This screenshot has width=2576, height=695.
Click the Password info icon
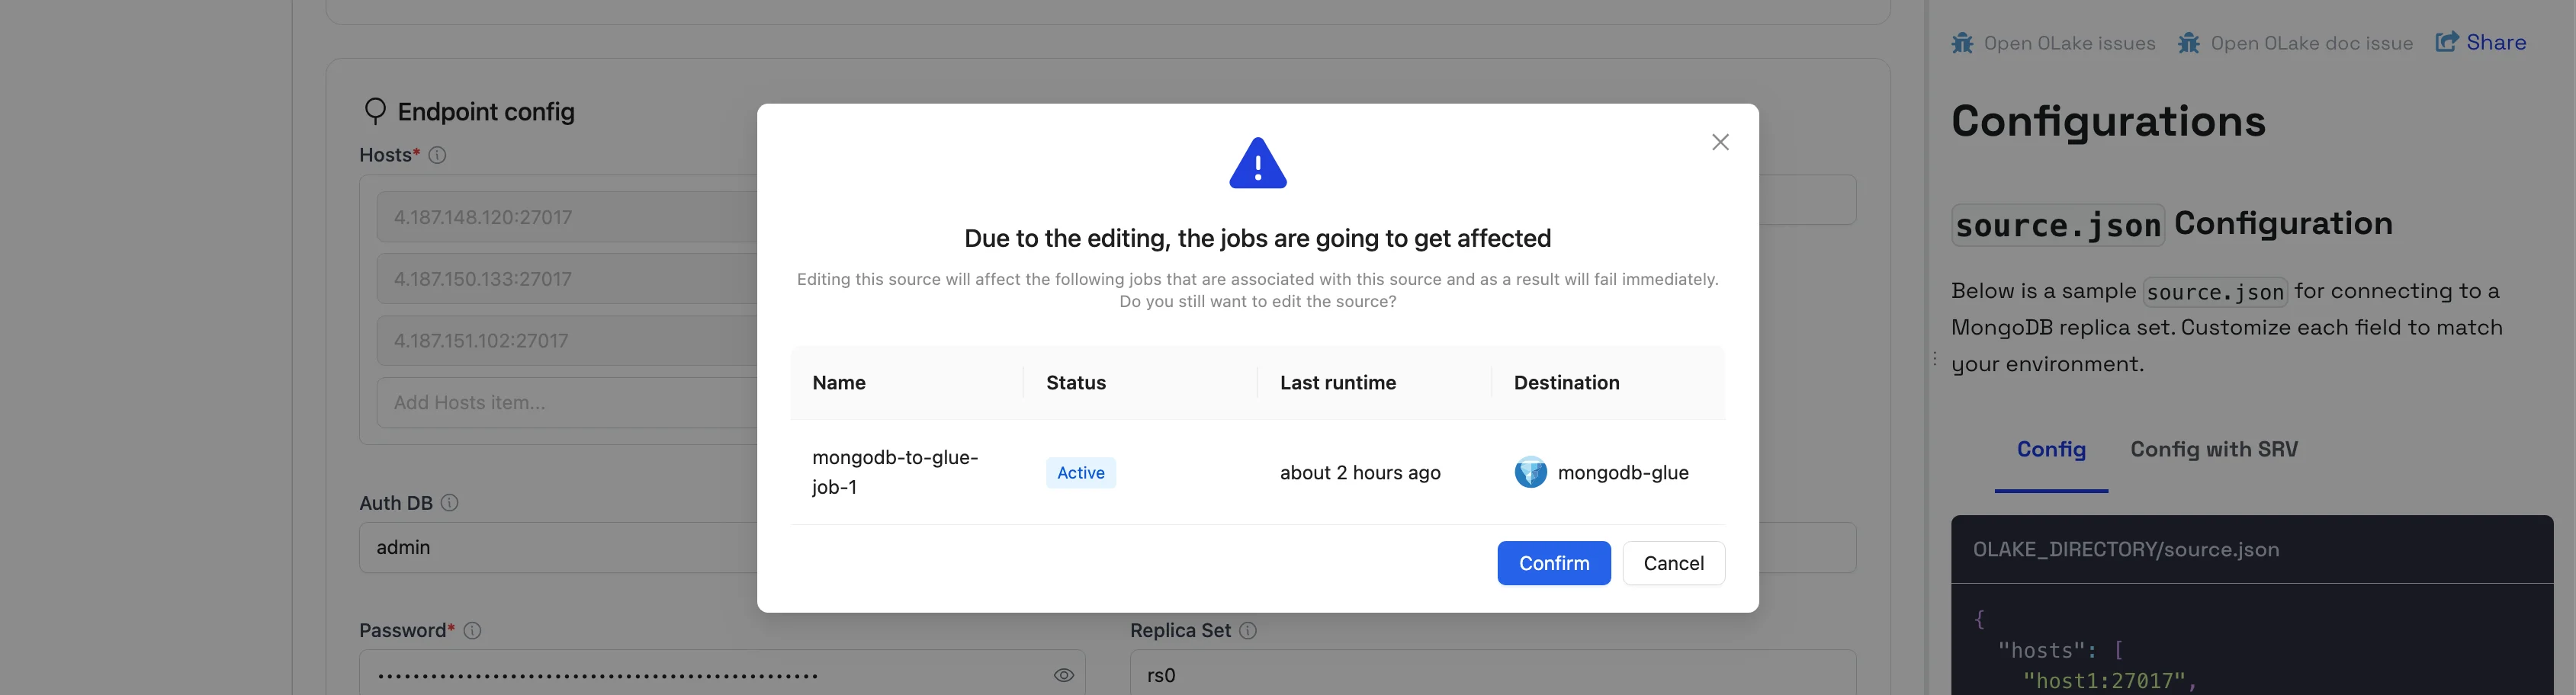pos(473,631)
